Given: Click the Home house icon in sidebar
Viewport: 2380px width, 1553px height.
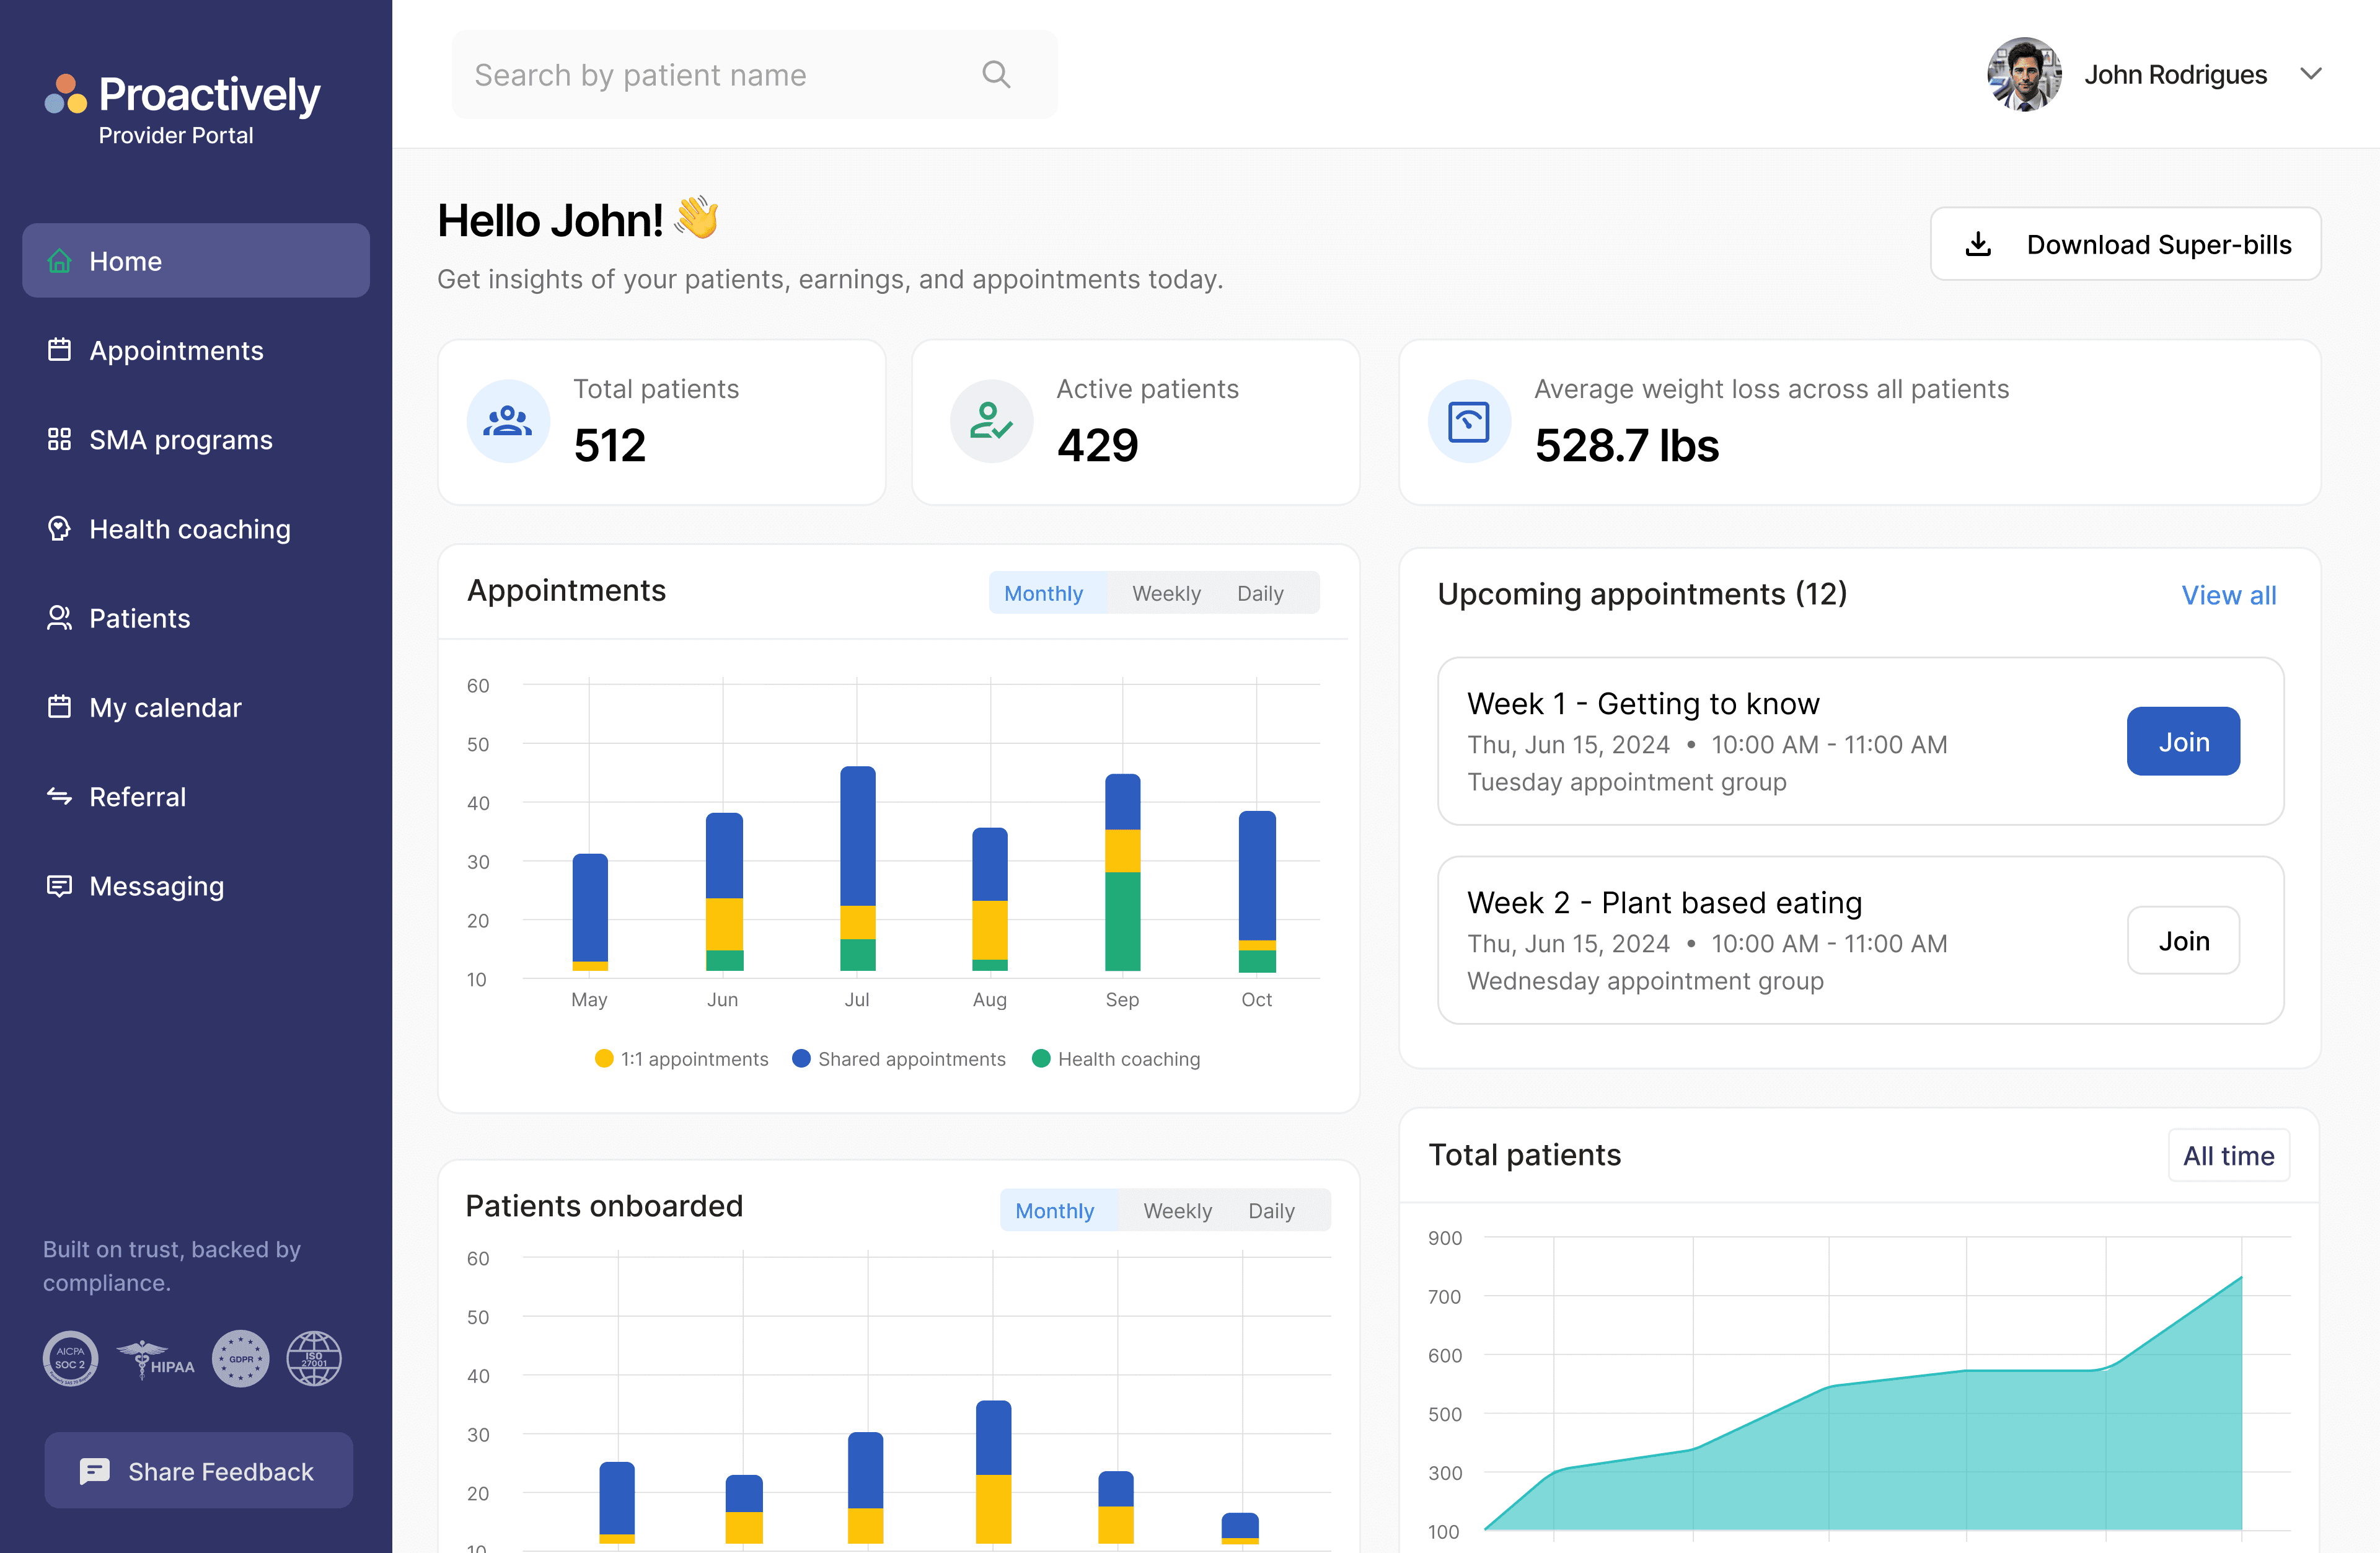Looking at the screenshot, I should [60, 261].
